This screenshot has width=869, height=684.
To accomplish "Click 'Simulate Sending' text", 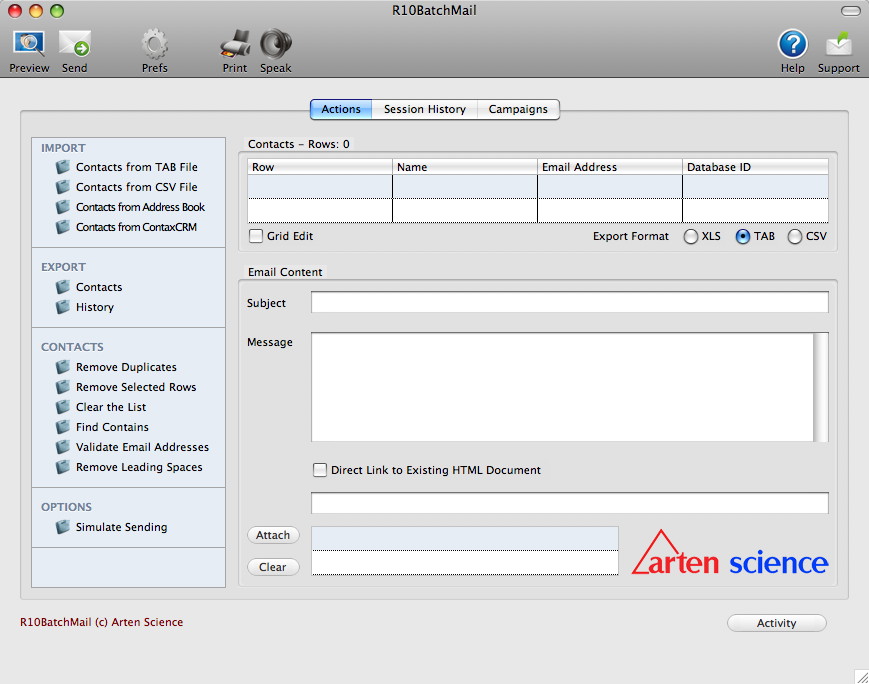I will tap(121, 527).
